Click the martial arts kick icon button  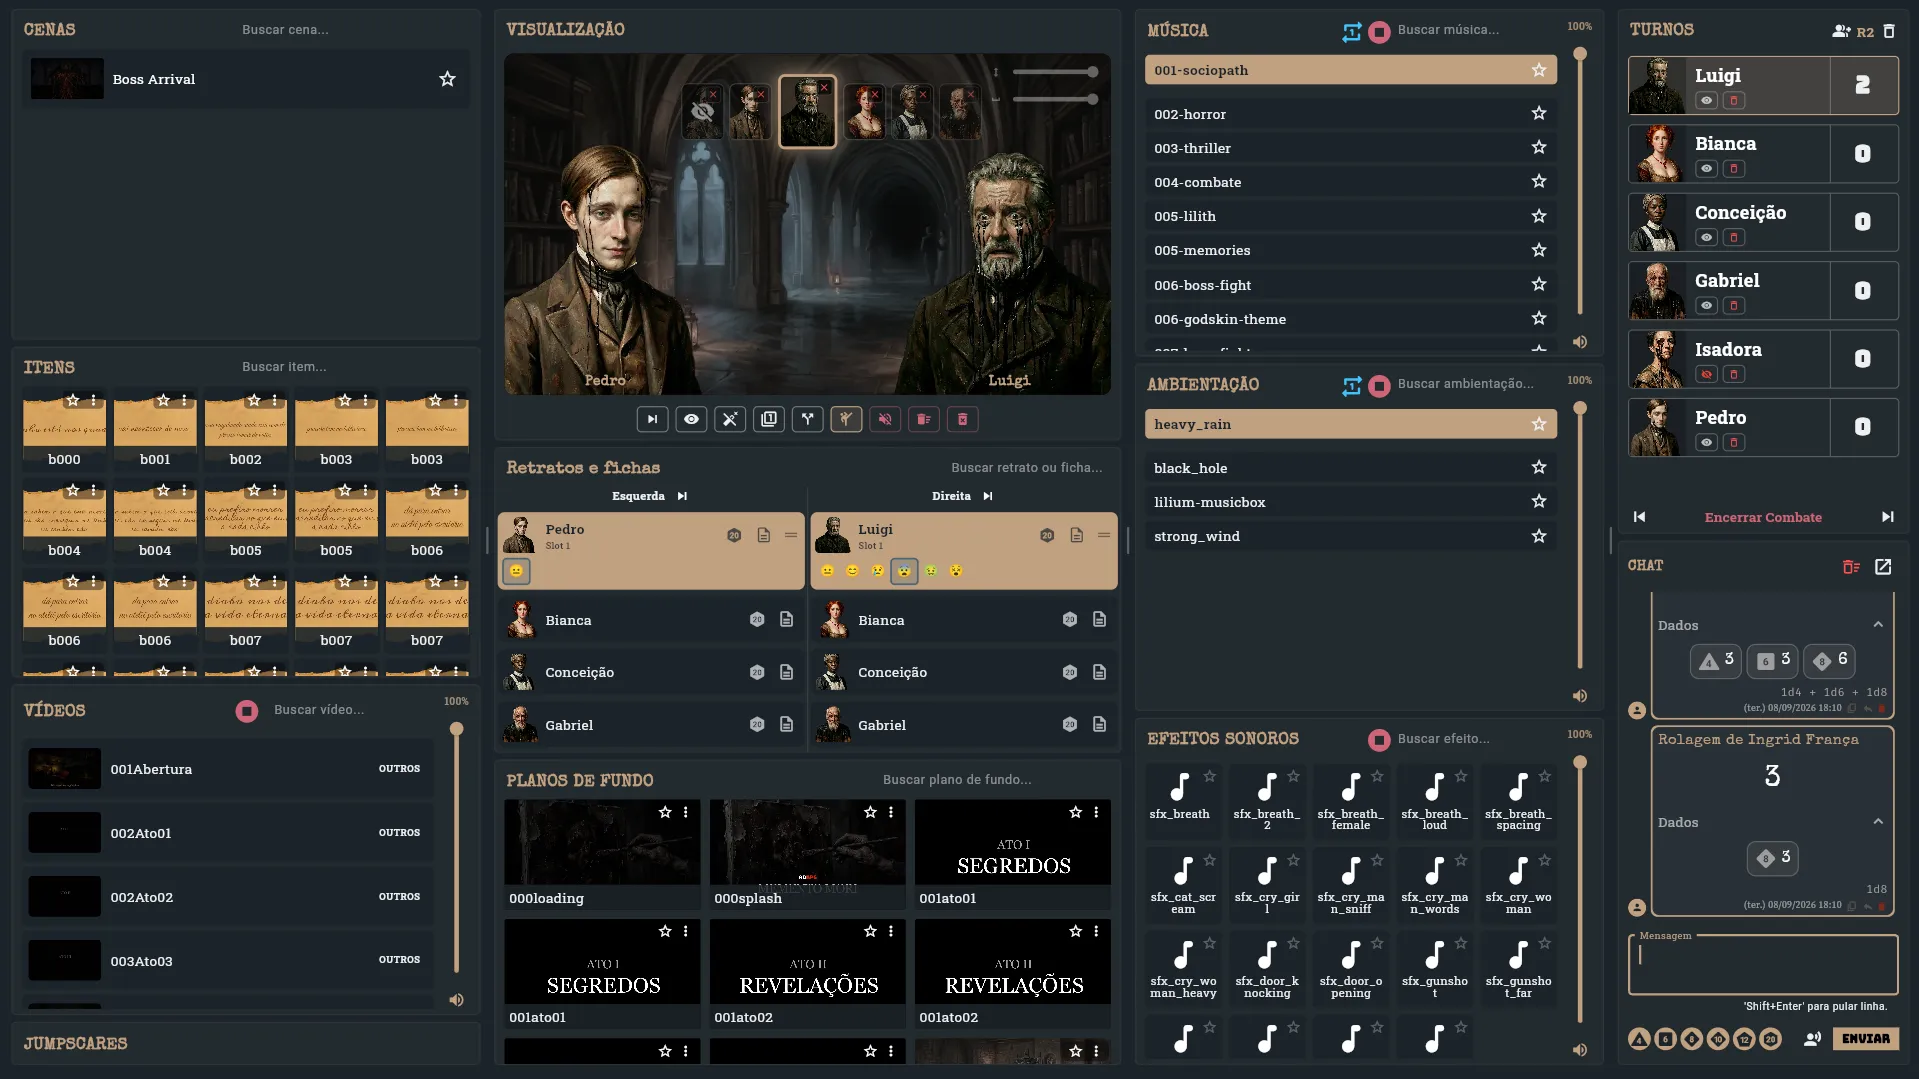click(x=846, y=420)
